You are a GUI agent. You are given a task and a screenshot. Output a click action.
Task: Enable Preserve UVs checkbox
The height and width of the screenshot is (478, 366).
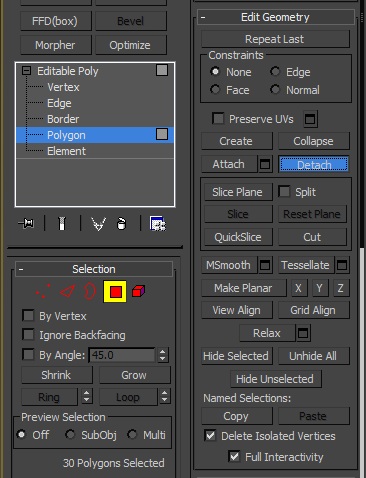pyautogui.click(x=218, y=118)
